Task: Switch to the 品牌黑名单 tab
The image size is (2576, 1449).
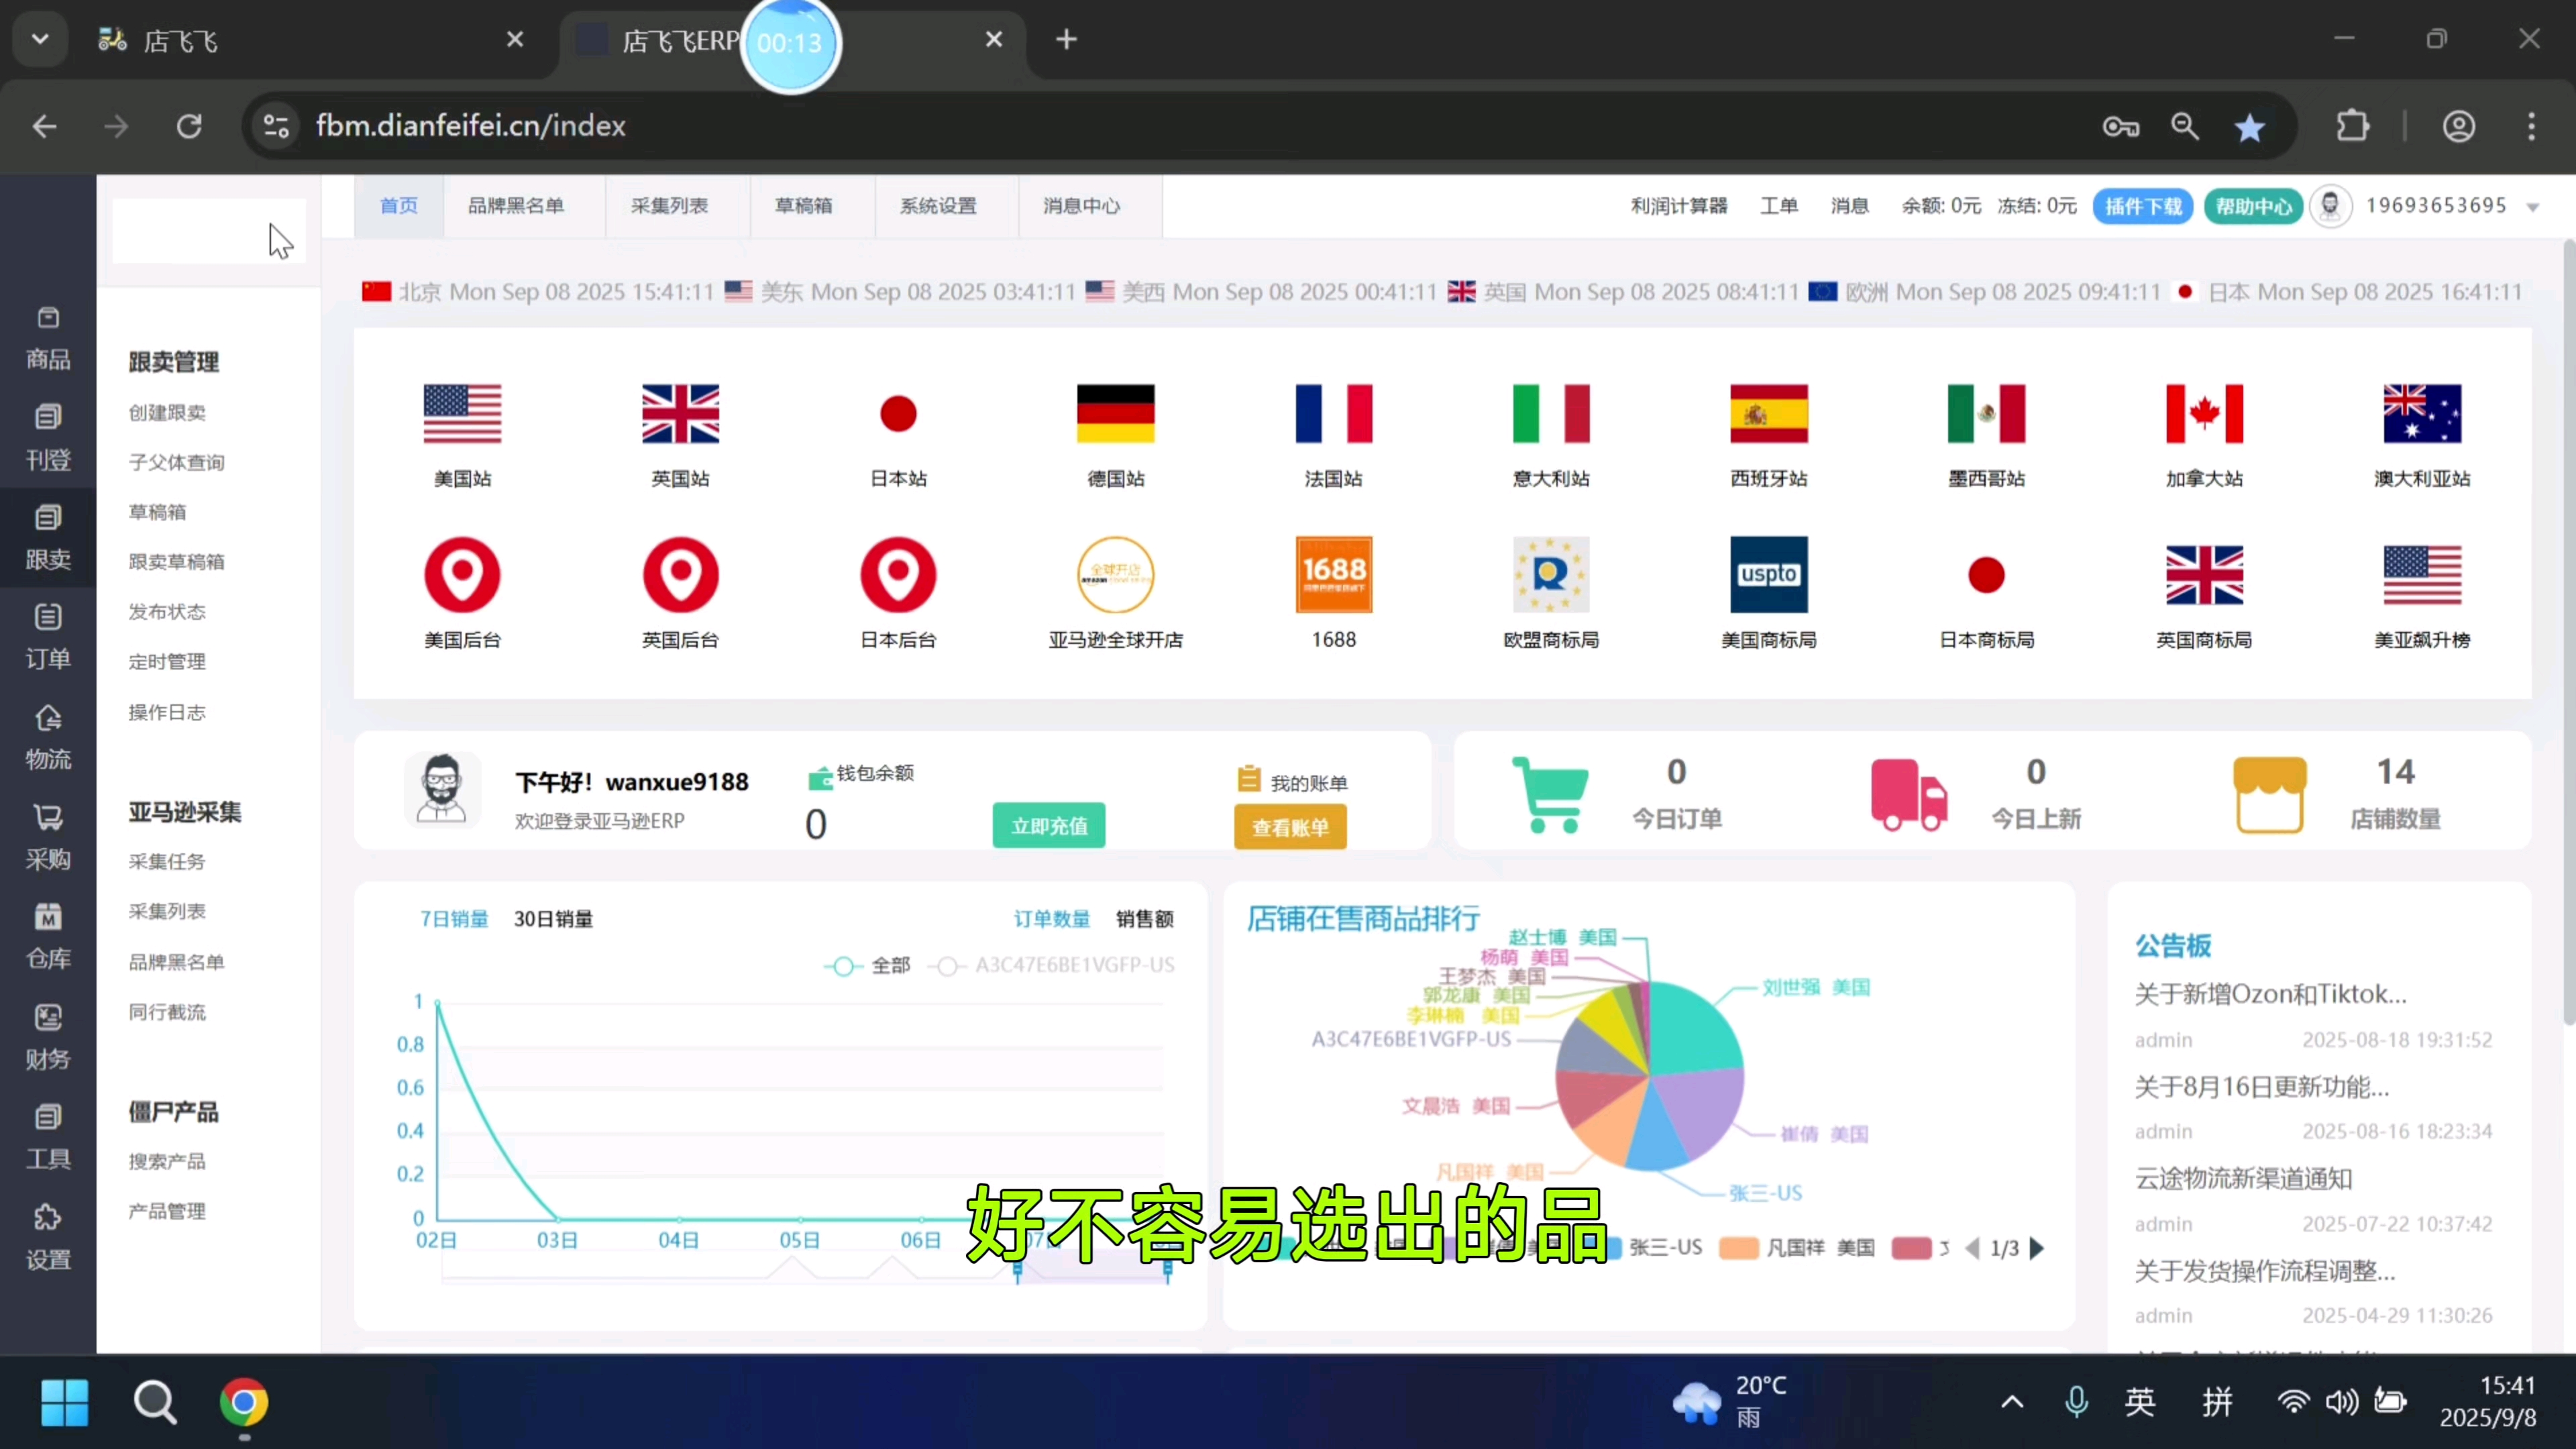Action: pos(516,206)
